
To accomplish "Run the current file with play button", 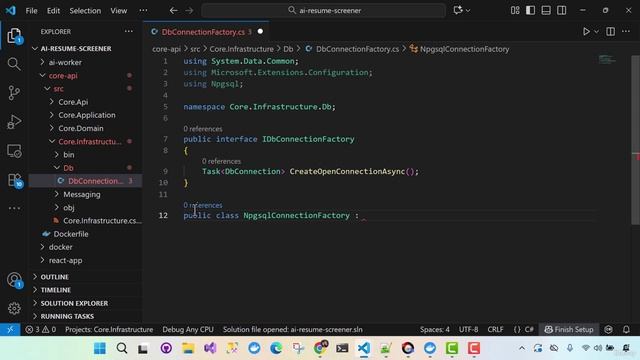I will 586,31.
